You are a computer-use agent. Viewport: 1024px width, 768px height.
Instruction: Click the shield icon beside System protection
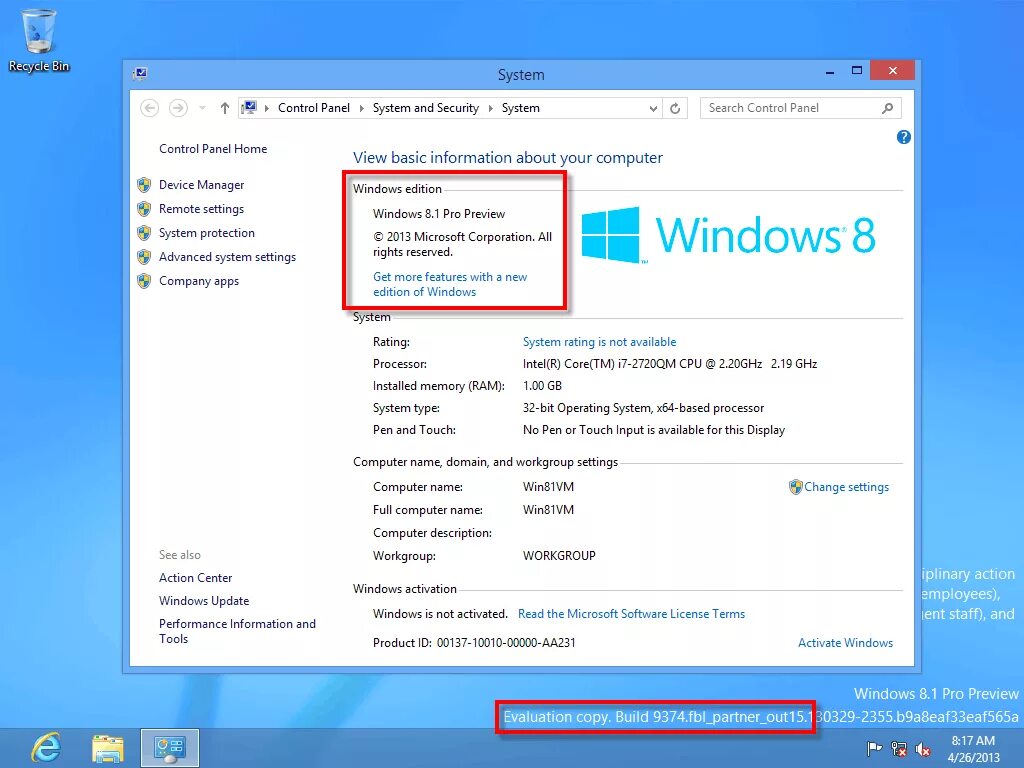coord(144,233)
